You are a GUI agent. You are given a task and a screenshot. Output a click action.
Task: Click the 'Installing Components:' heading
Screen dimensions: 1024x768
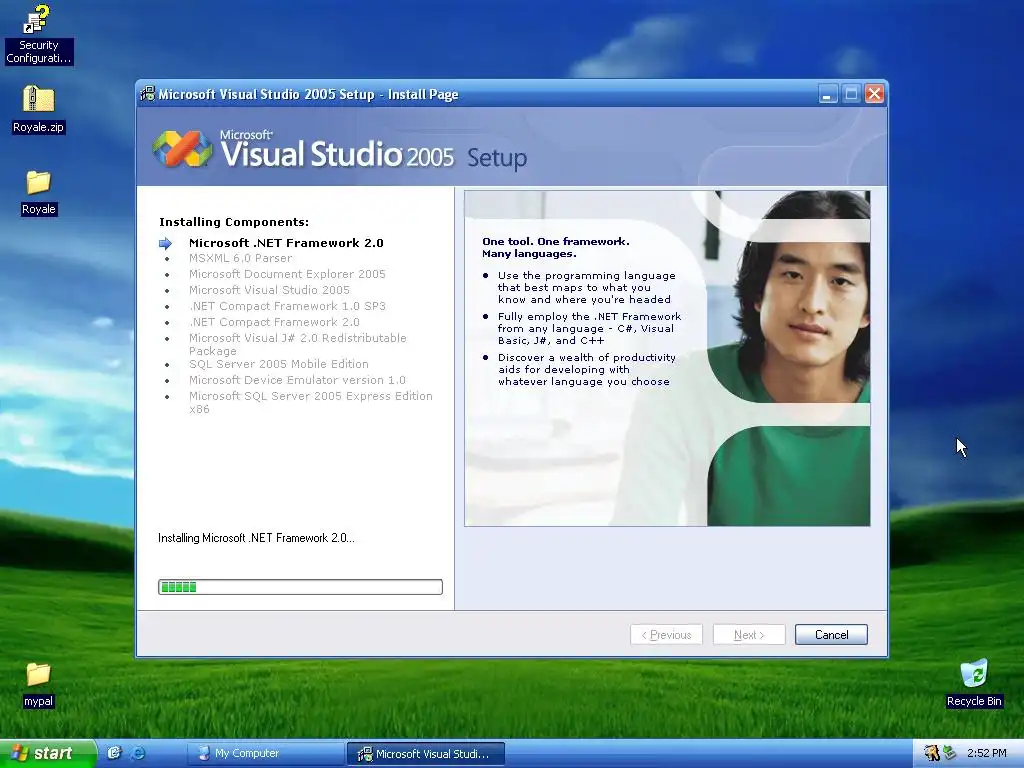pos(234,222)
